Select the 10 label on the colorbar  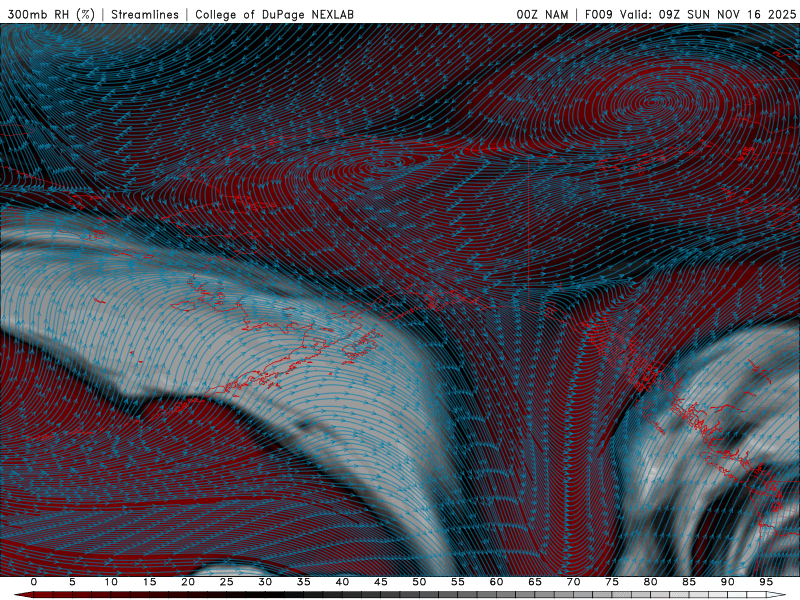pos(111,582)
